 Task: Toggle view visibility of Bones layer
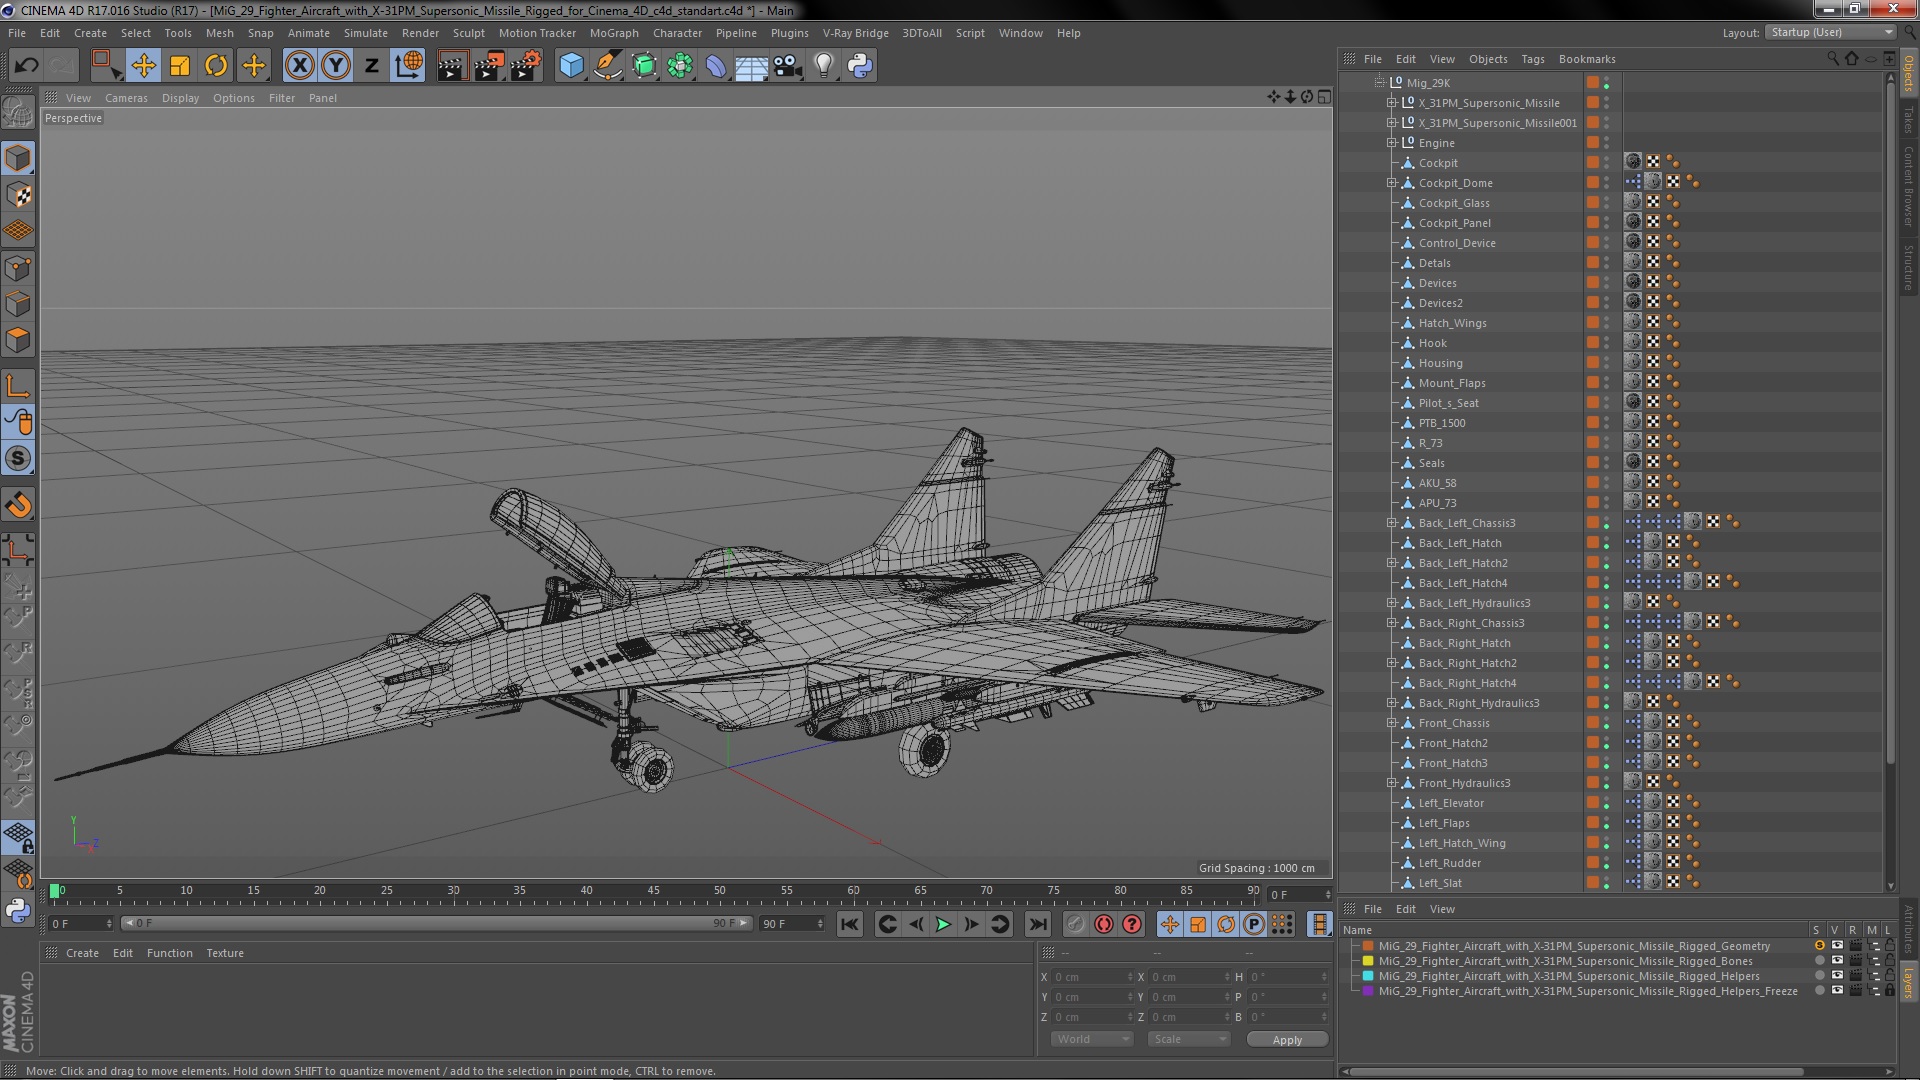[x=1837, y=961]
